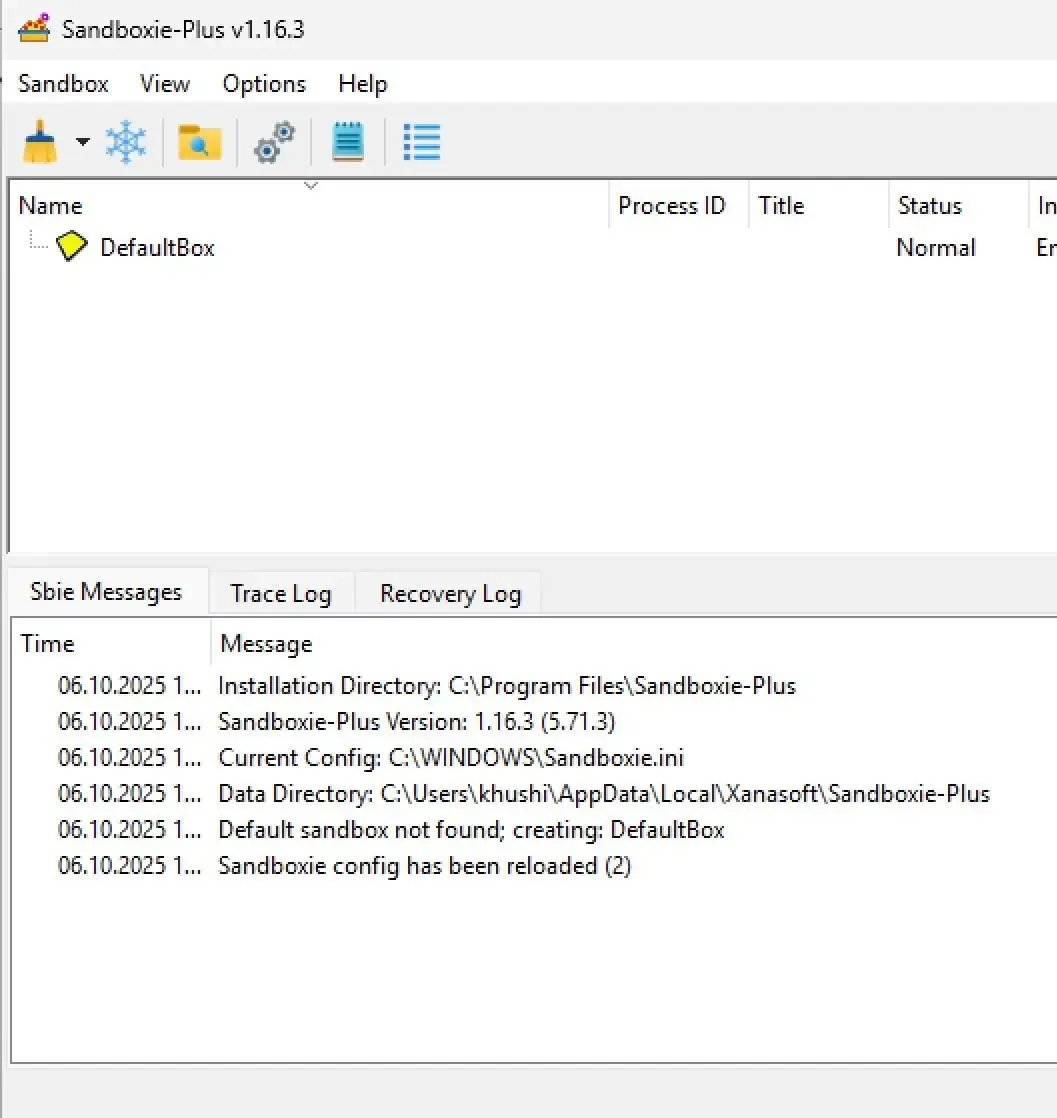Open the Help menu
The width and height of the screenshot is (1057, 1118).
point(362,83)
